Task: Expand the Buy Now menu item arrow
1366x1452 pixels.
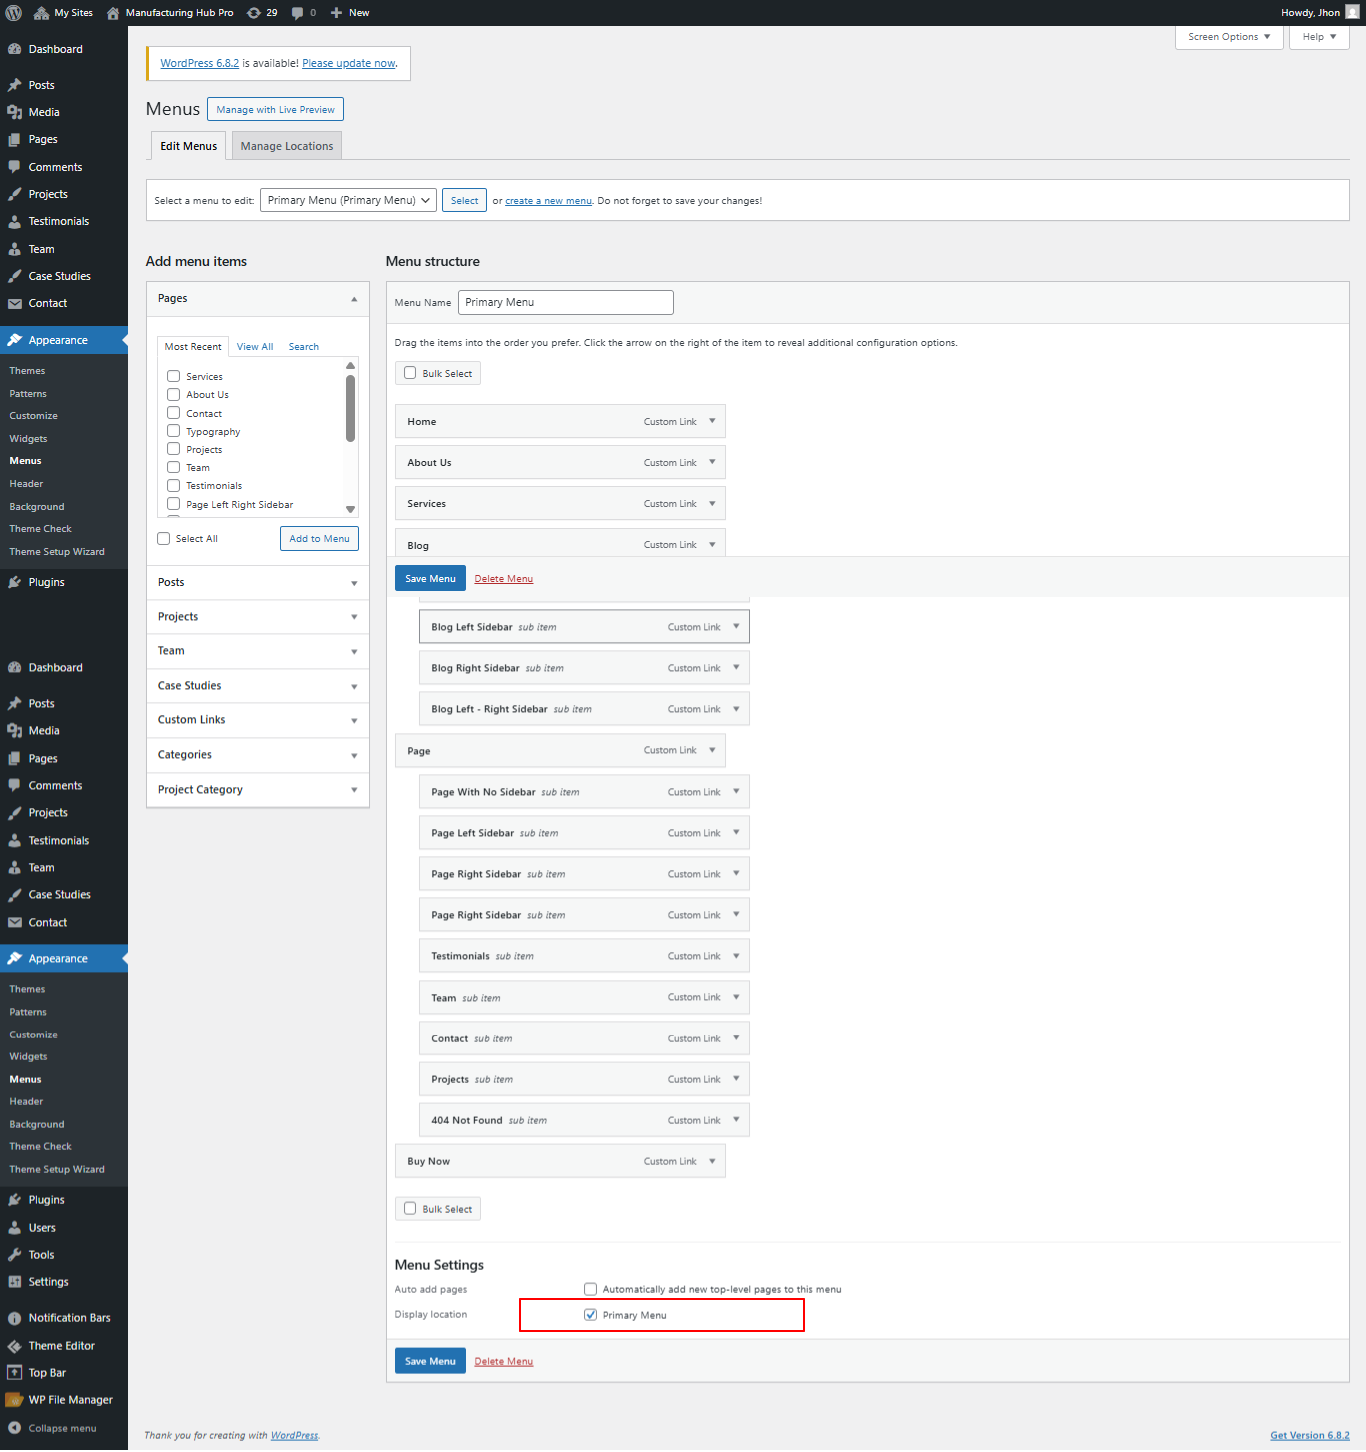Action: point(712,1161)
